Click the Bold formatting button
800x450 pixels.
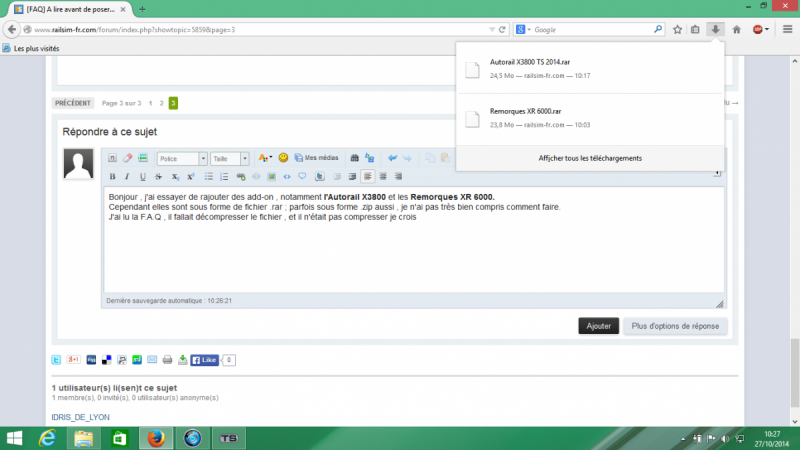113,176
